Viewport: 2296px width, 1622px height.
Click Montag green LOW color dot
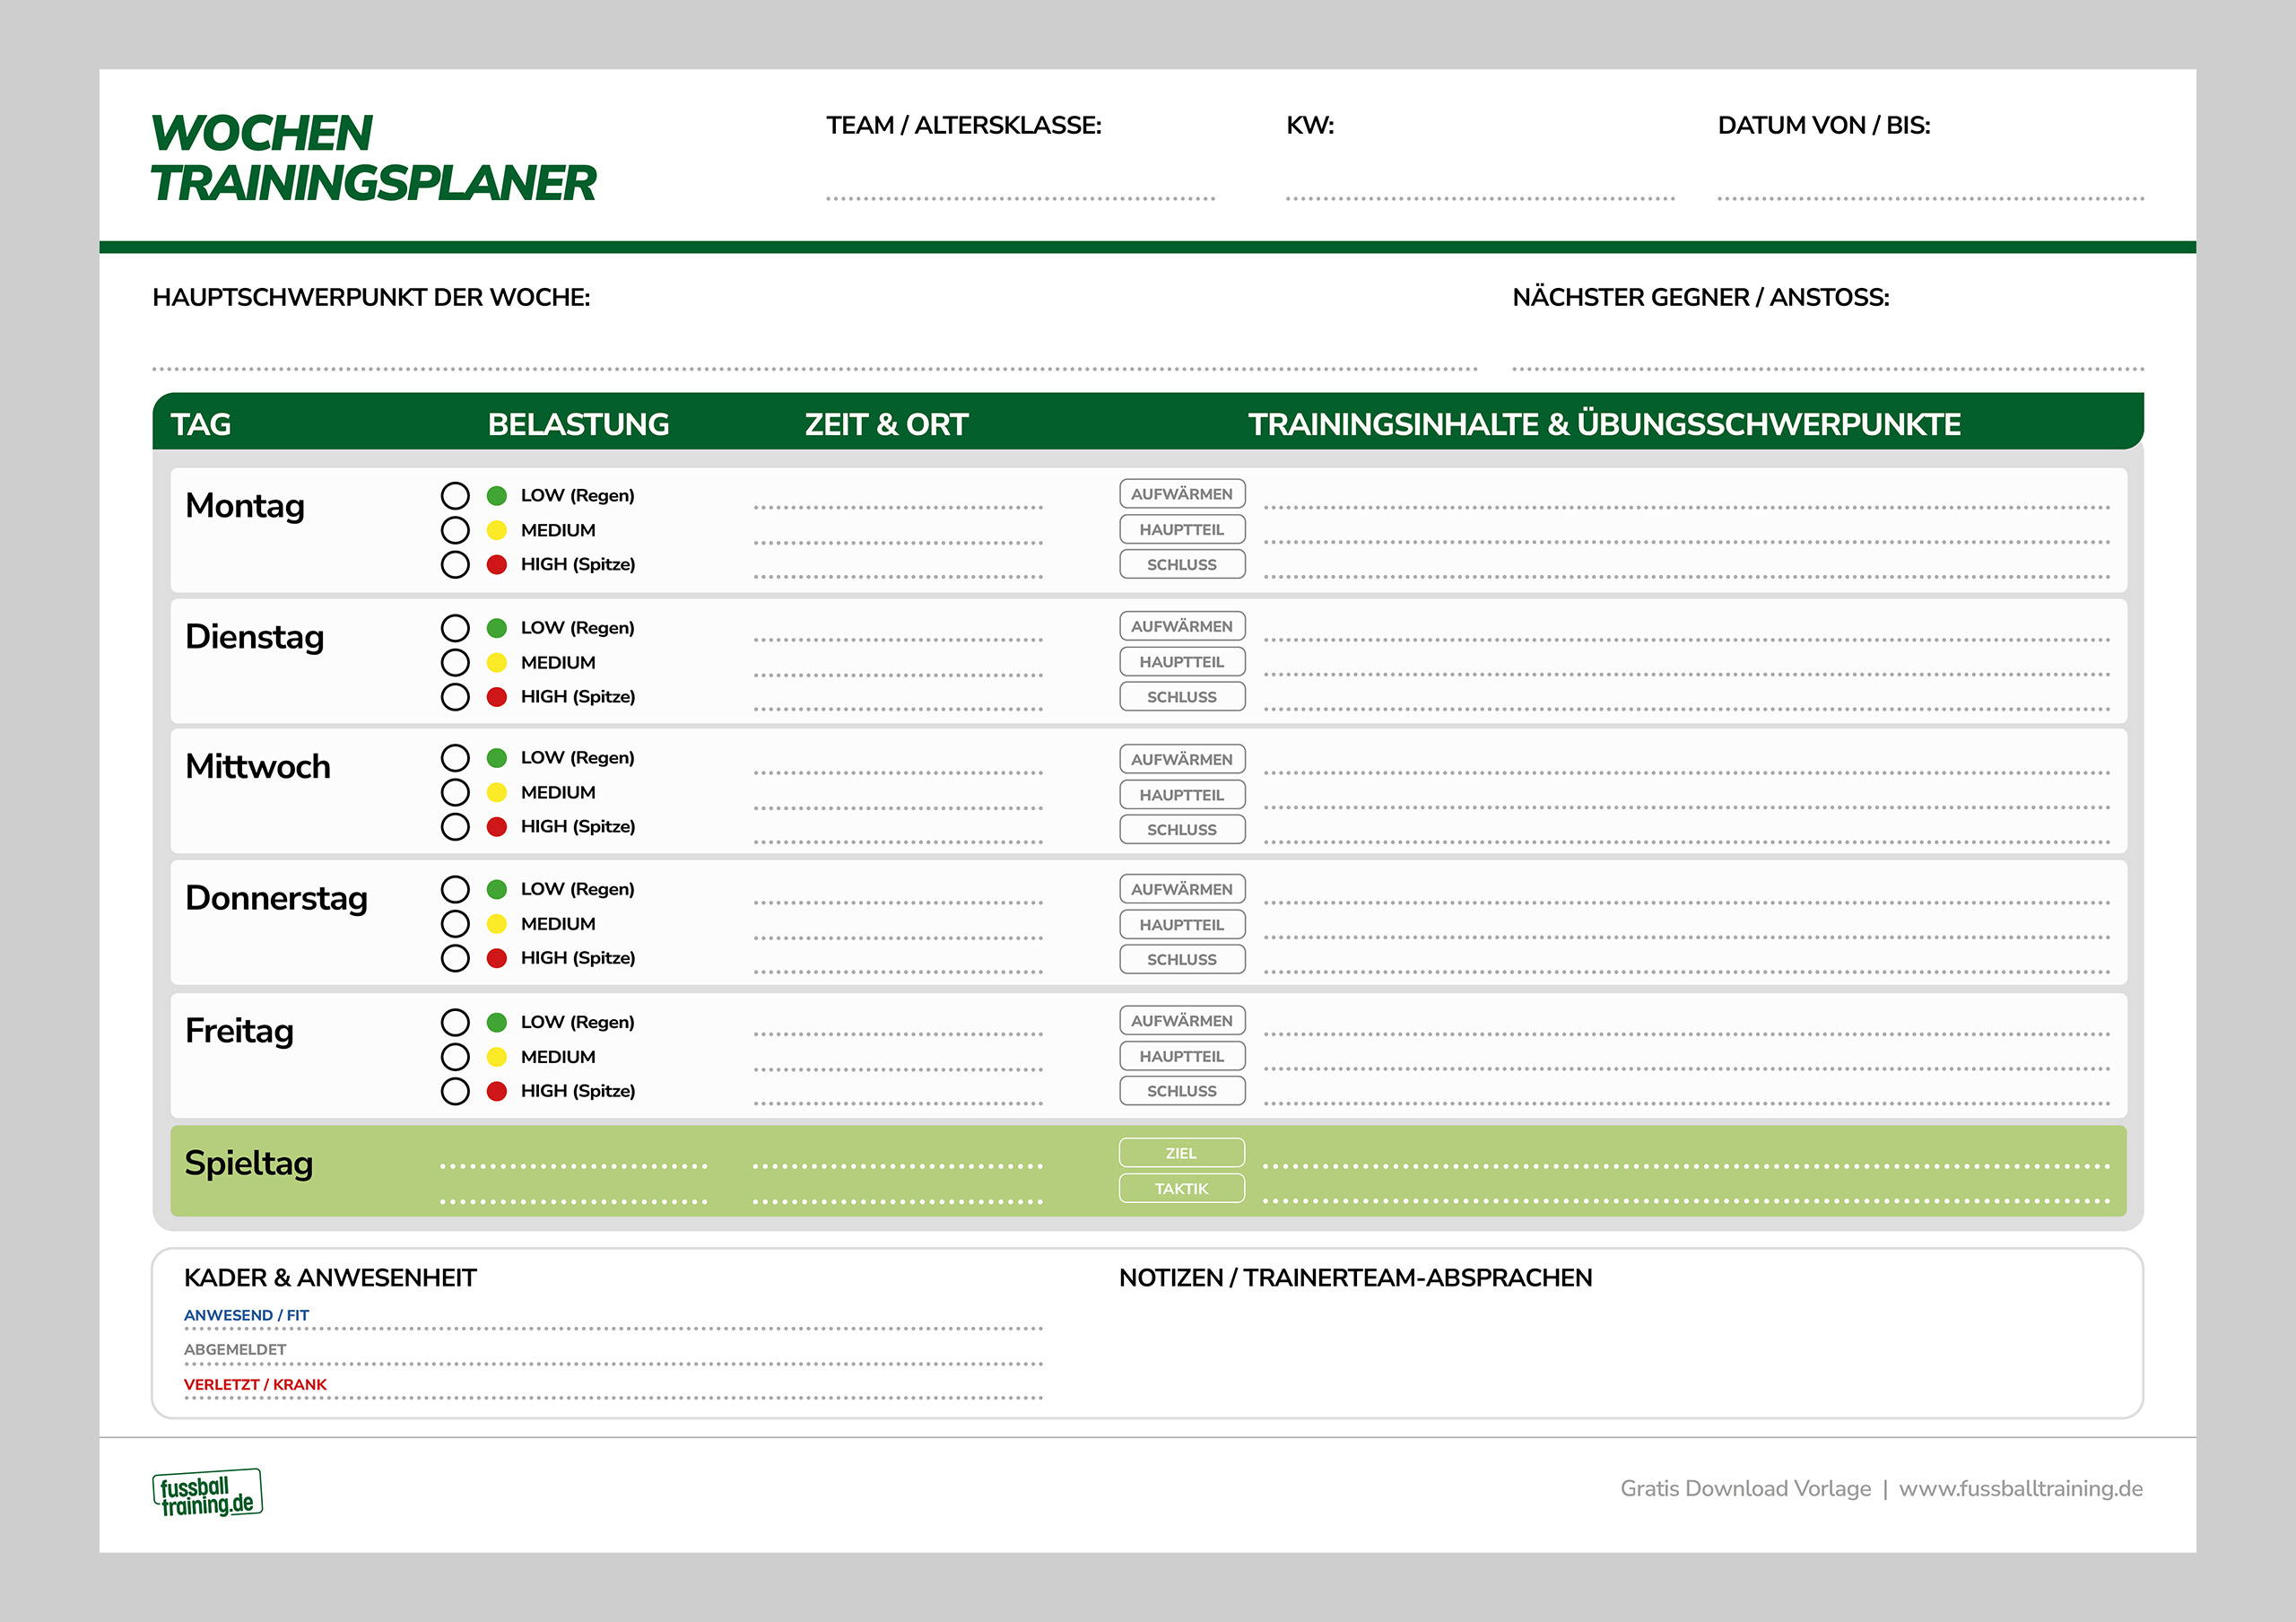497,495
